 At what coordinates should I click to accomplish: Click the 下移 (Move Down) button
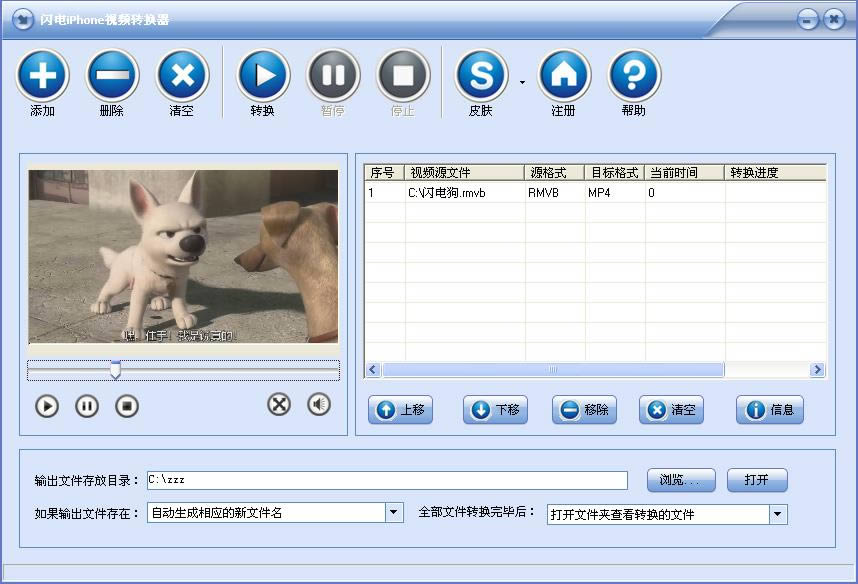coord(495,410)
